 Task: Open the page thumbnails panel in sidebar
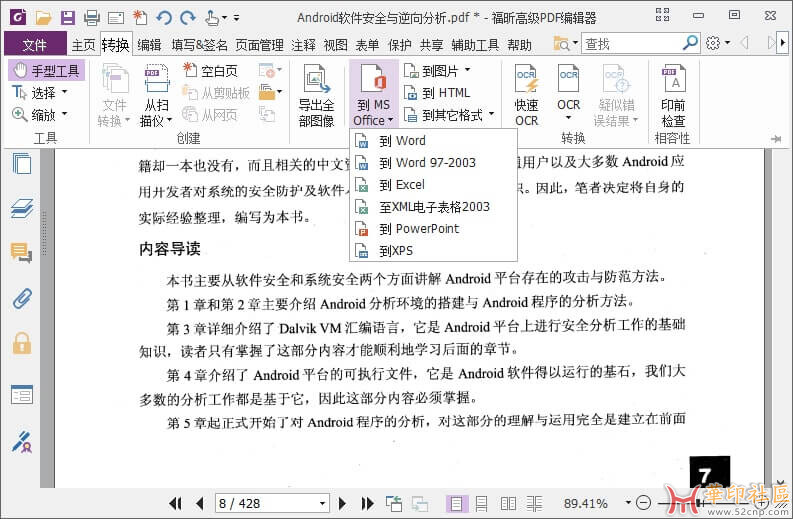pos(22,164)
